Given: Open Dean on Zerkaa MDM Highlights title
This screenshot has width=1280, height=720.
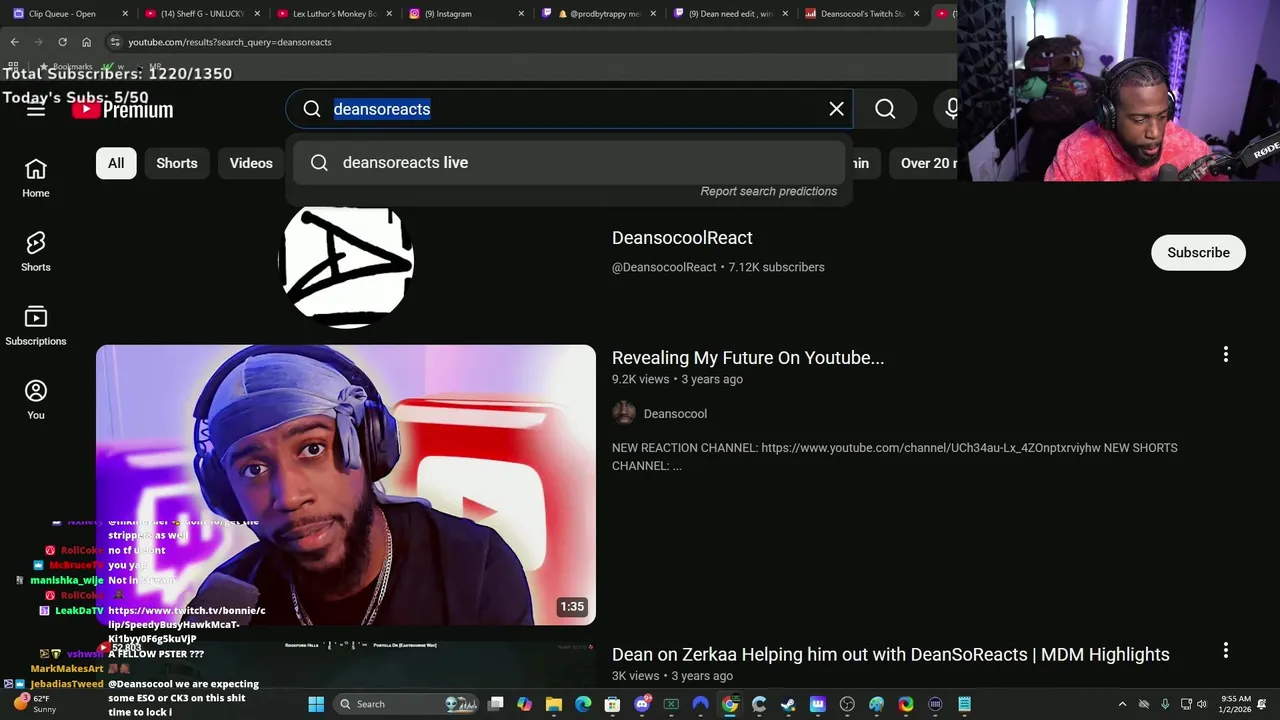Looking at the screenshot, I should tap(890, 655).
